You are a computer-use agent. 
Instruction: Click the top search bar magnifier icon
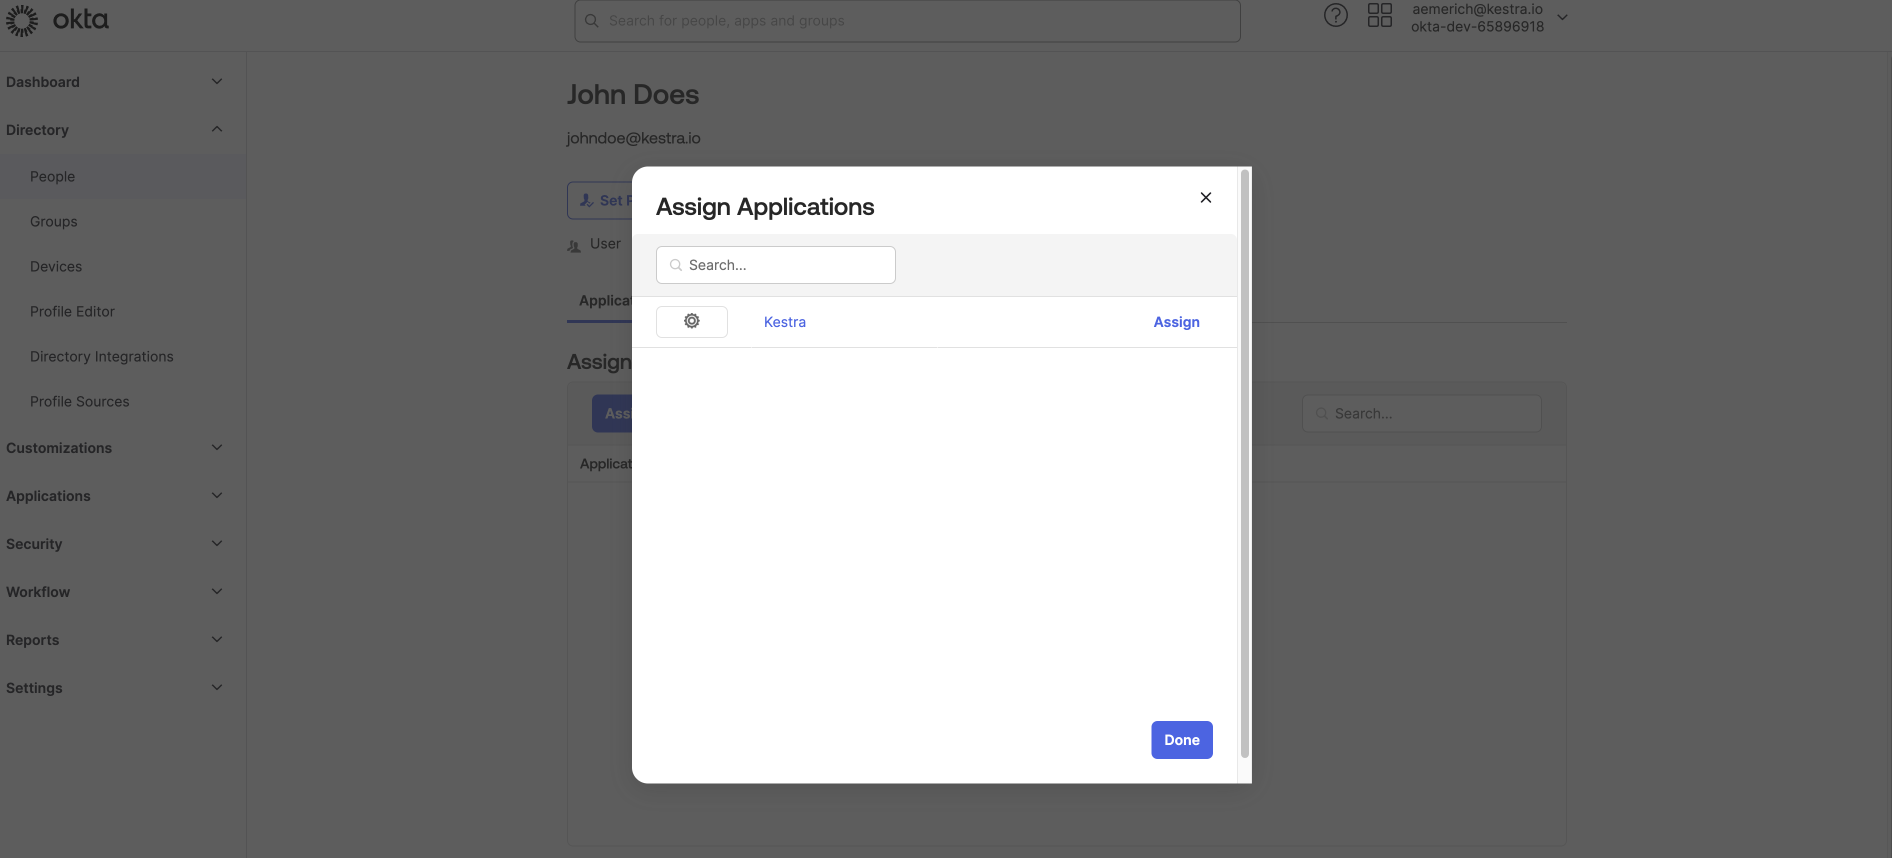592,21
